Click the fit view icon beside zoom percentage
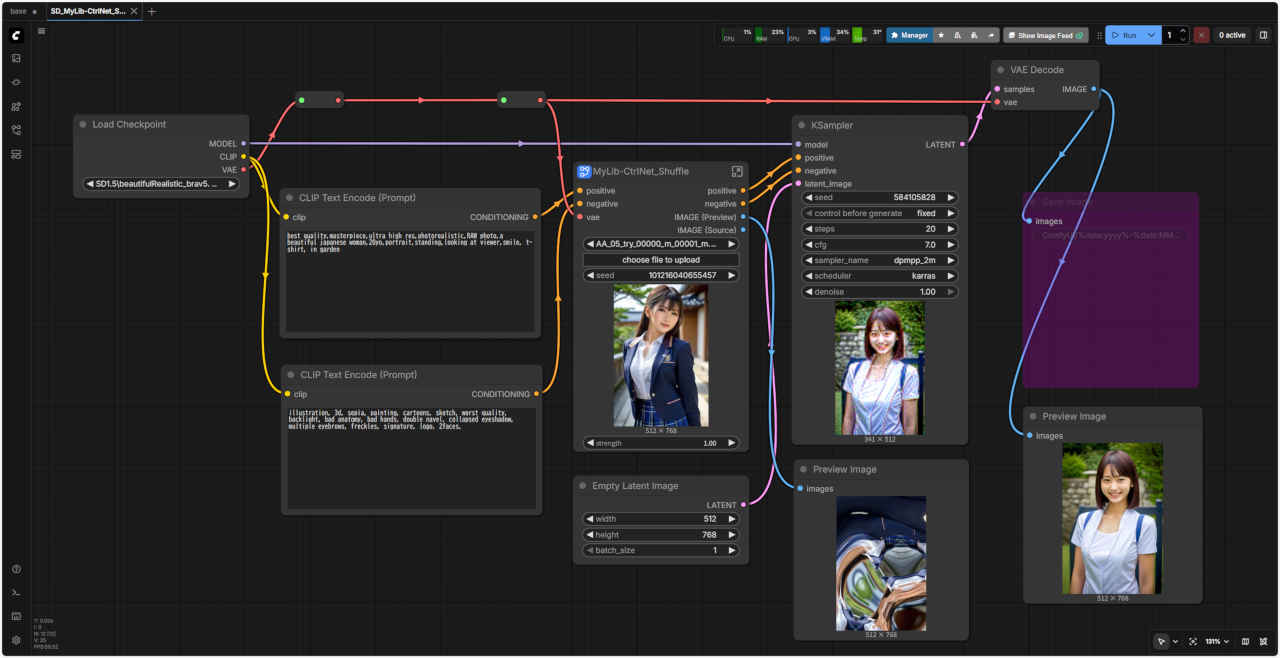This screenshot has height=658, width=1280. (x=1192, y=641)
